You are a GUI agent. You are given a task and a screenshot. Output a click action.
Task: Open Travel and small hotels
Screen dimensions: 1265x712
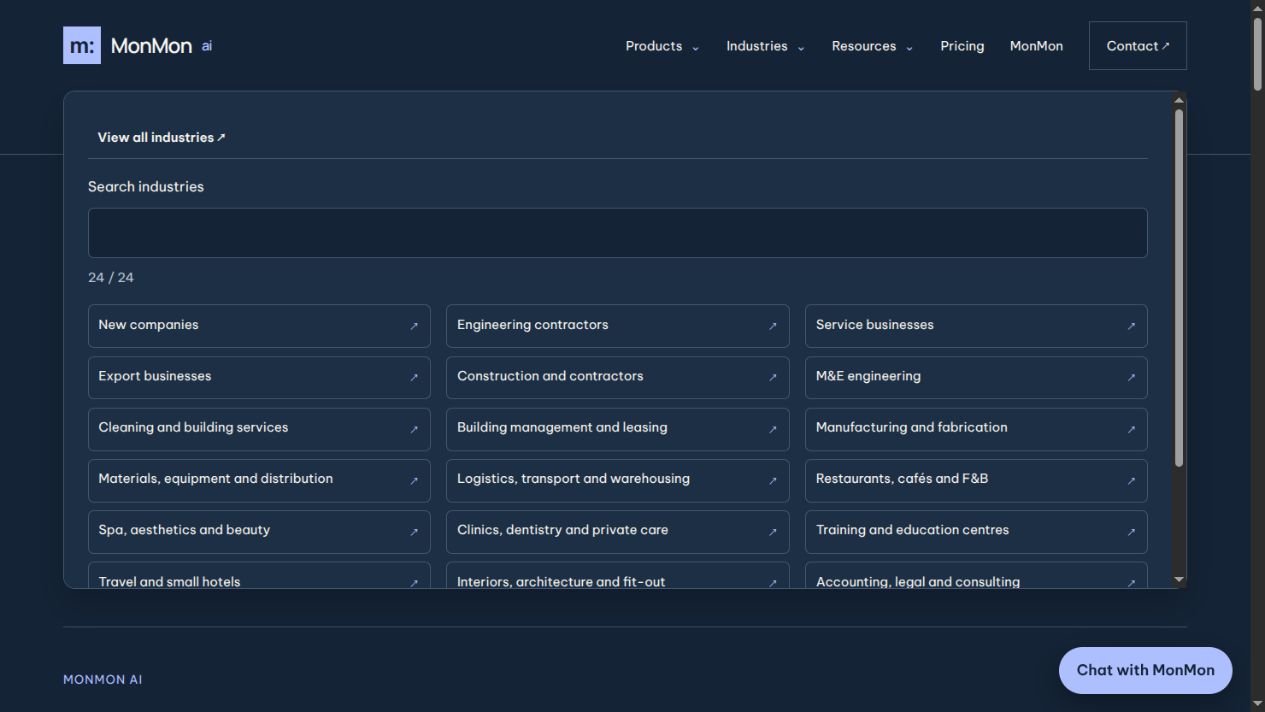point(259,575)
